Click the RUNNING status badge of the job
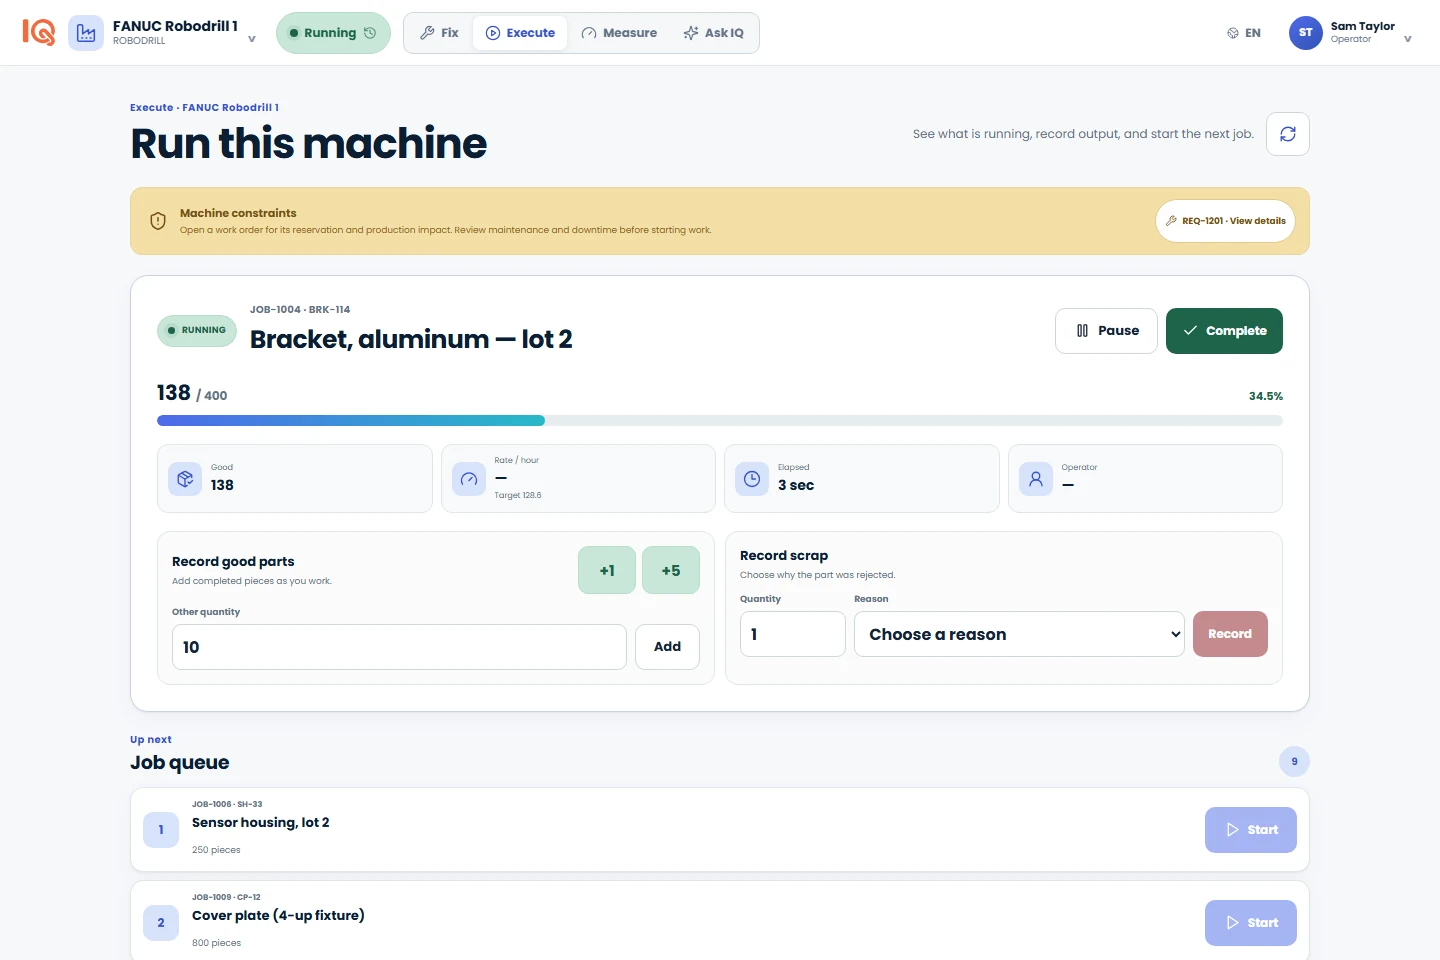1440x960 pixels. [197, 330]
